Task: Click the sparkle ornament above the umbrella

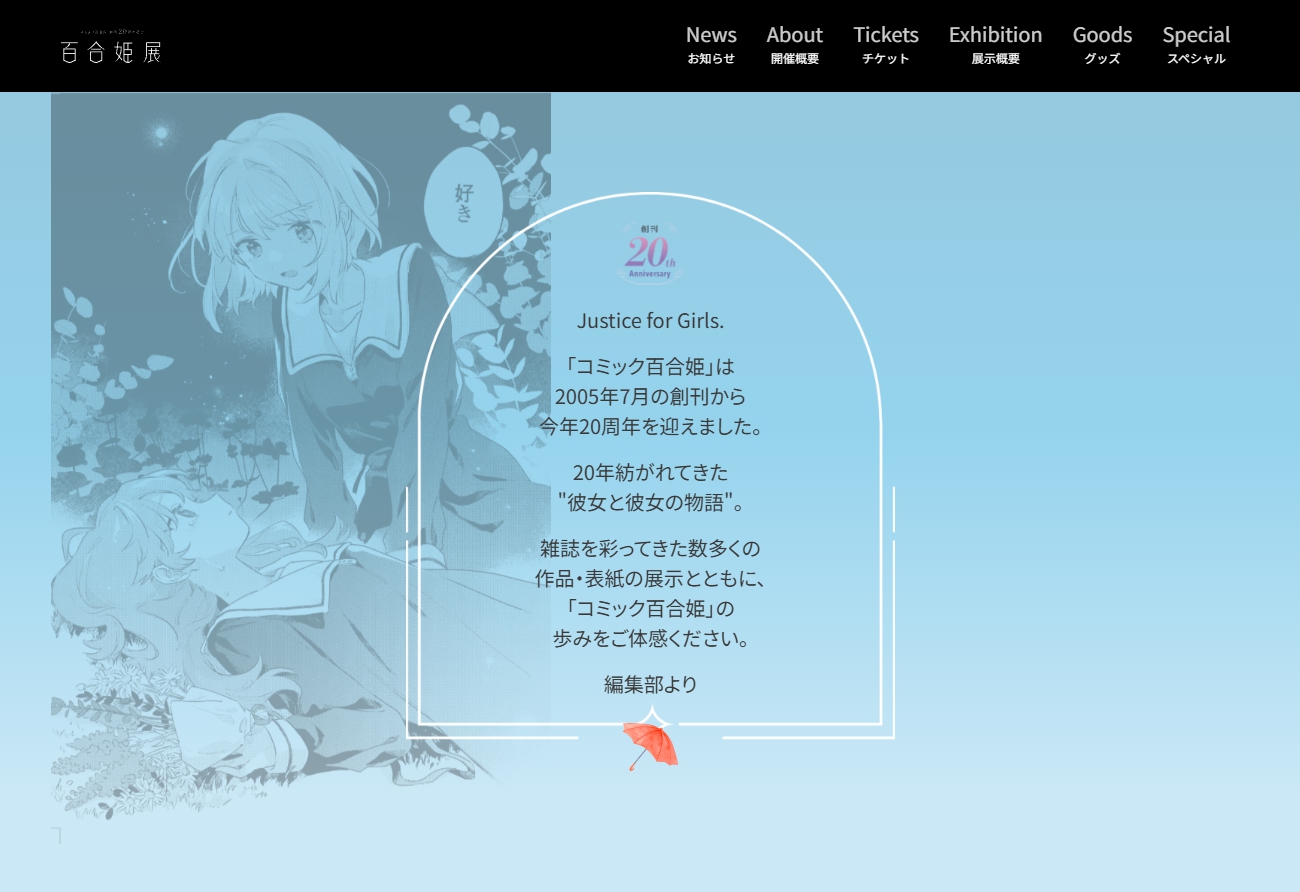Action: [x=653, y=716]
